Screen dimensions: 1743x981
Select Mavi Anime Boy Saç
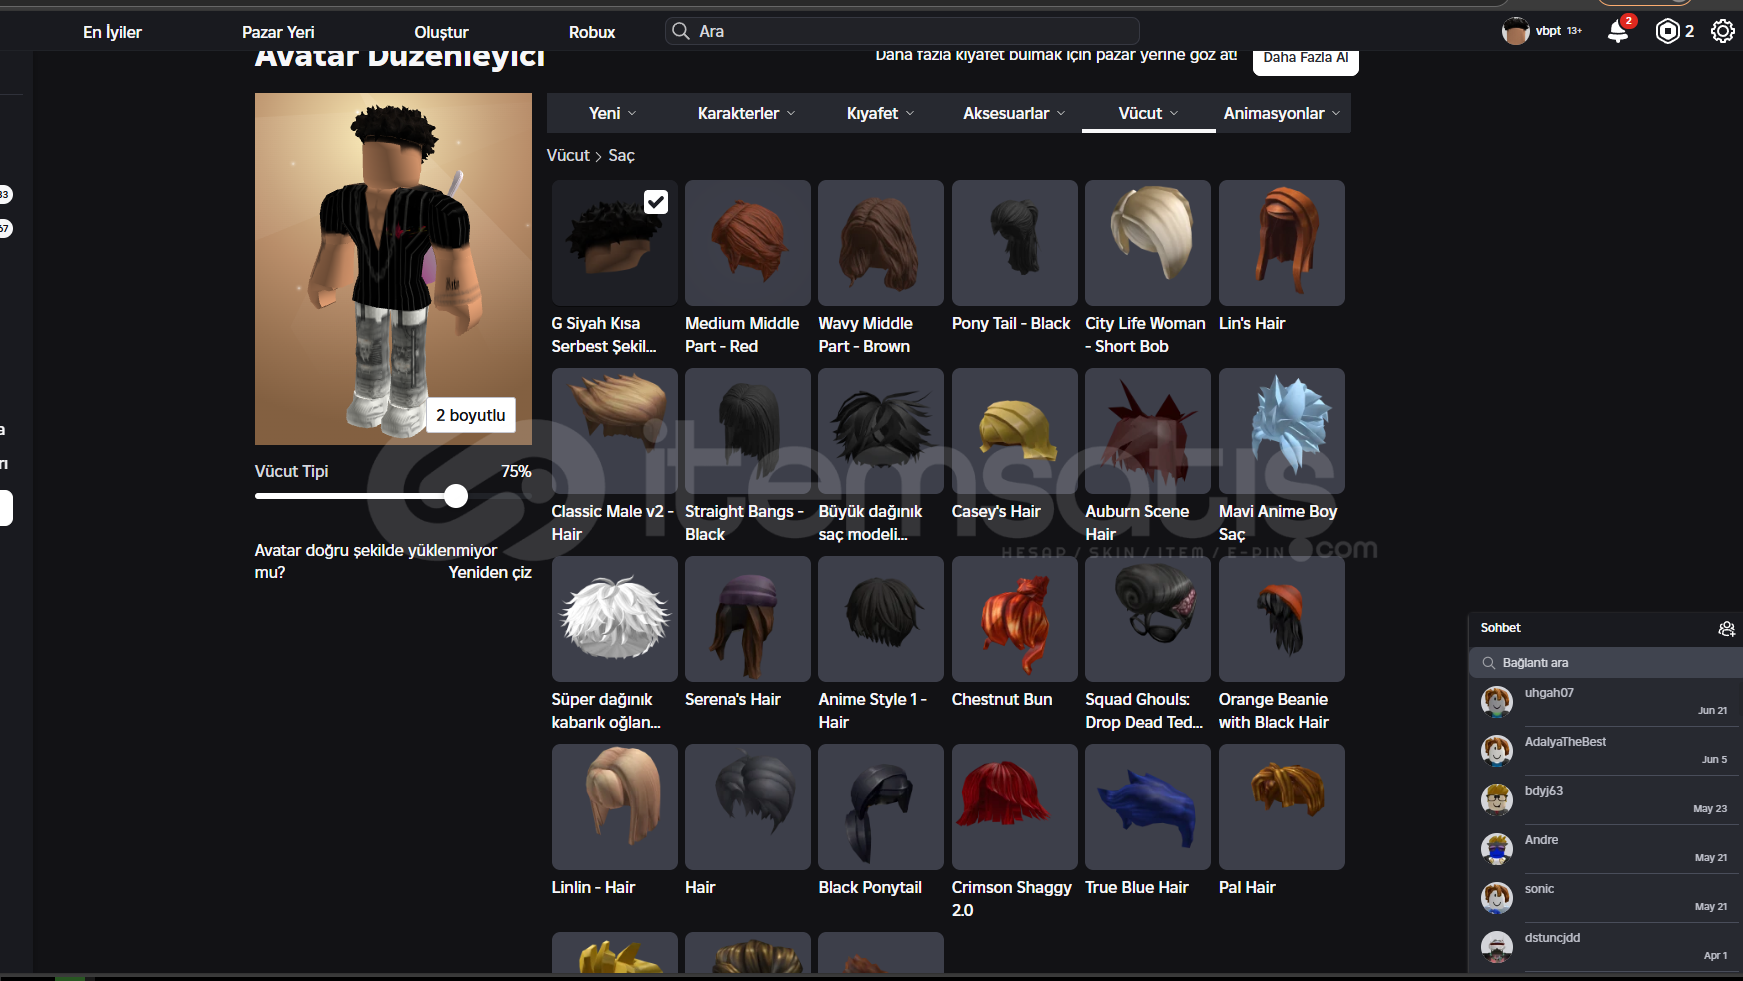point(1282,431)
